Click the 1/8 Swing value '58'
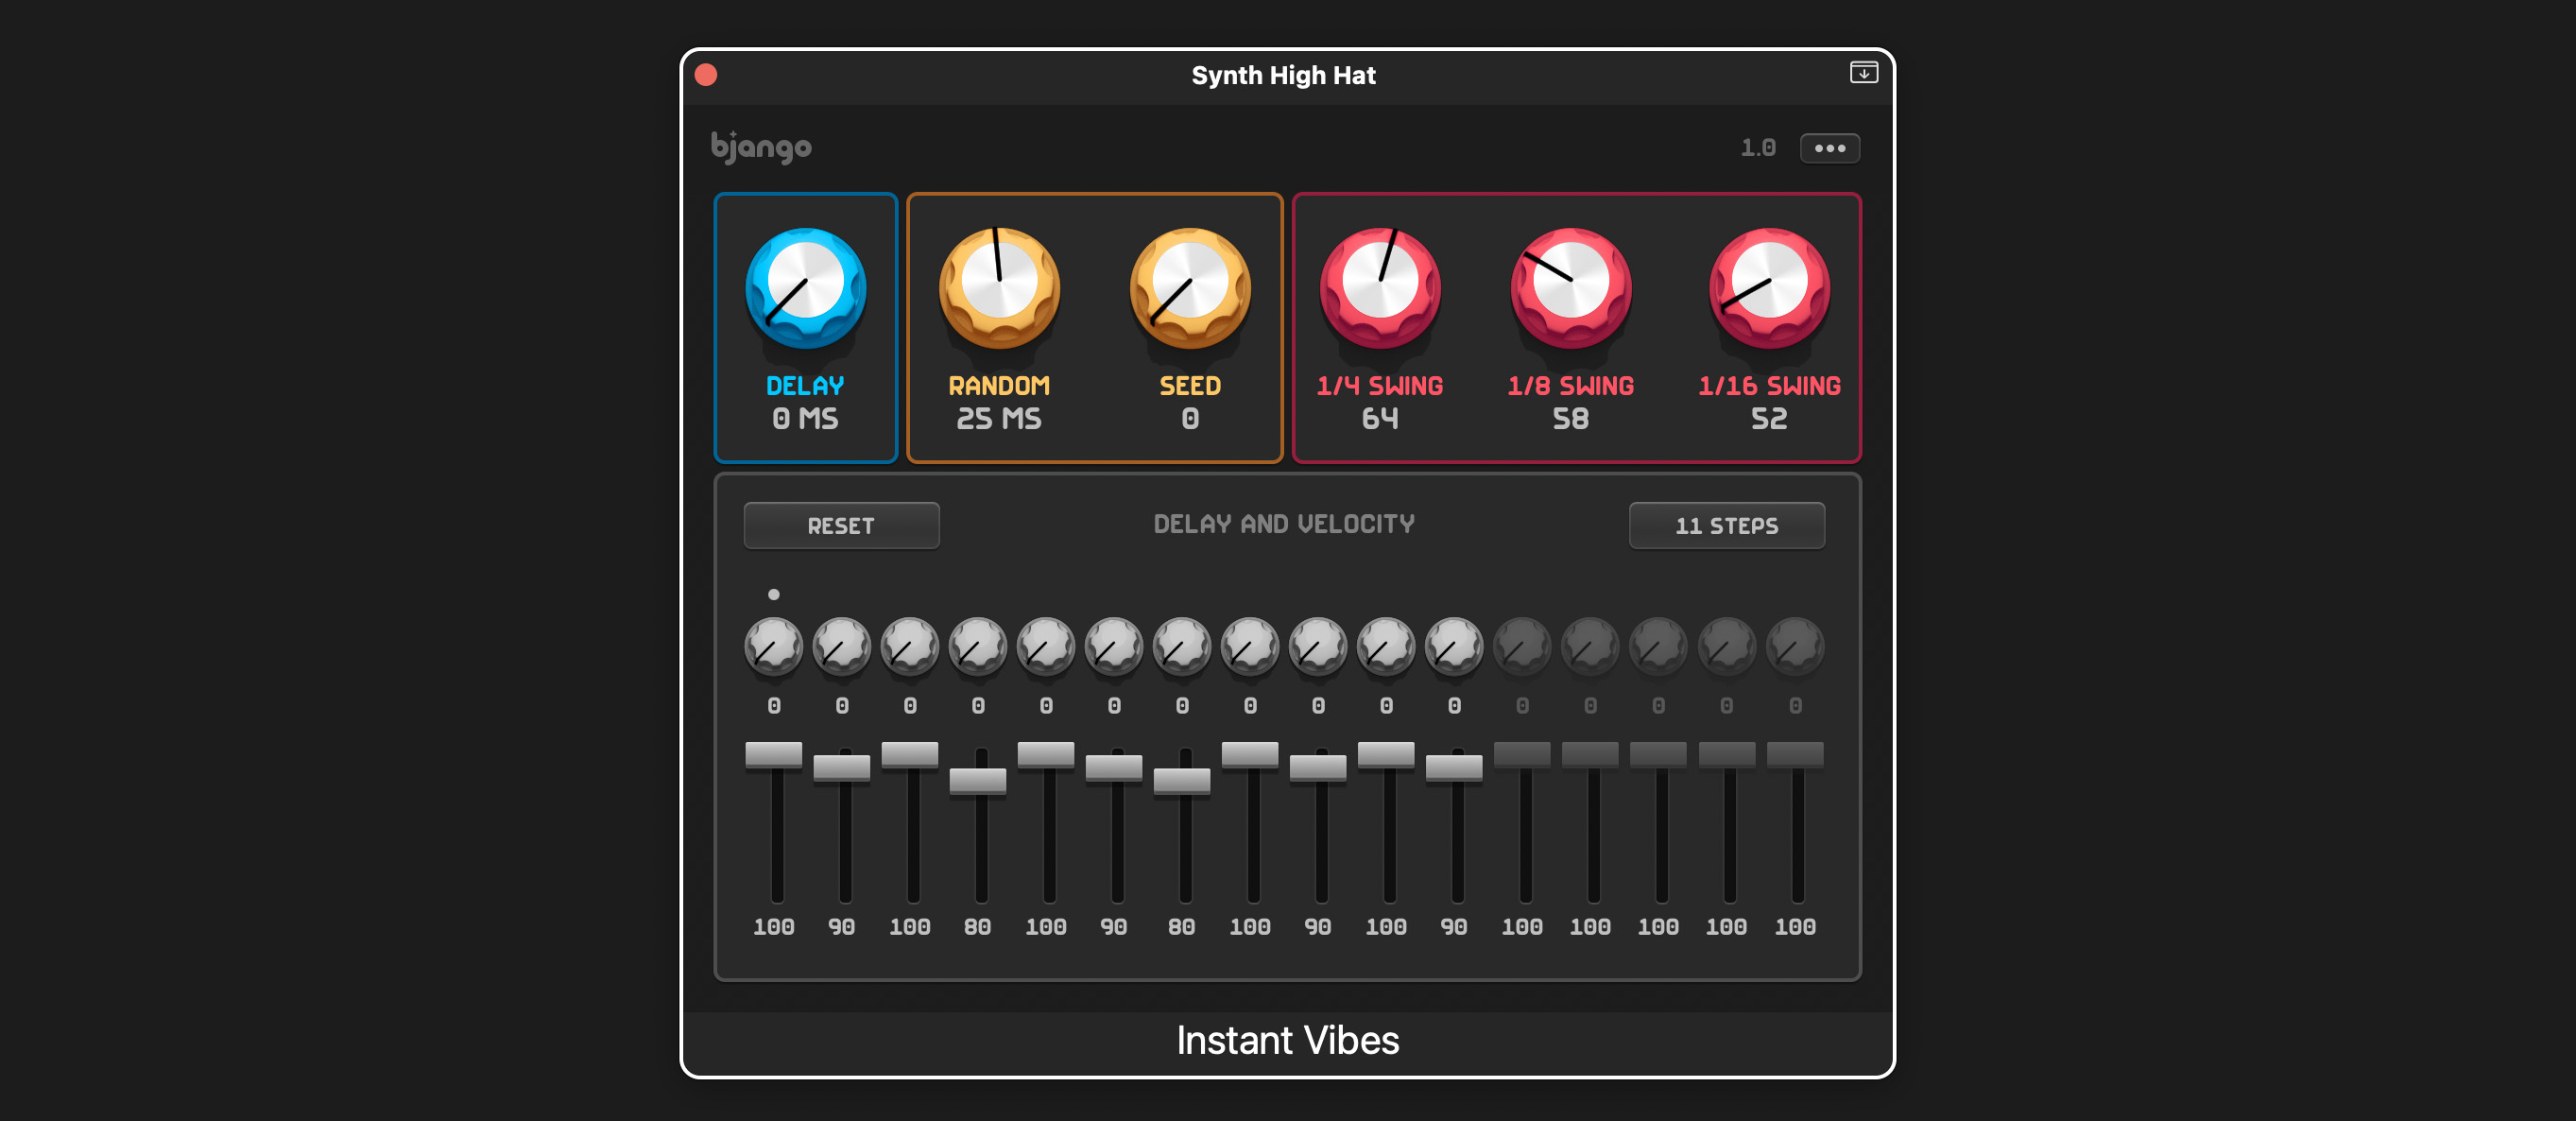The image size is (2576, 1121). tap(1571, 419)
